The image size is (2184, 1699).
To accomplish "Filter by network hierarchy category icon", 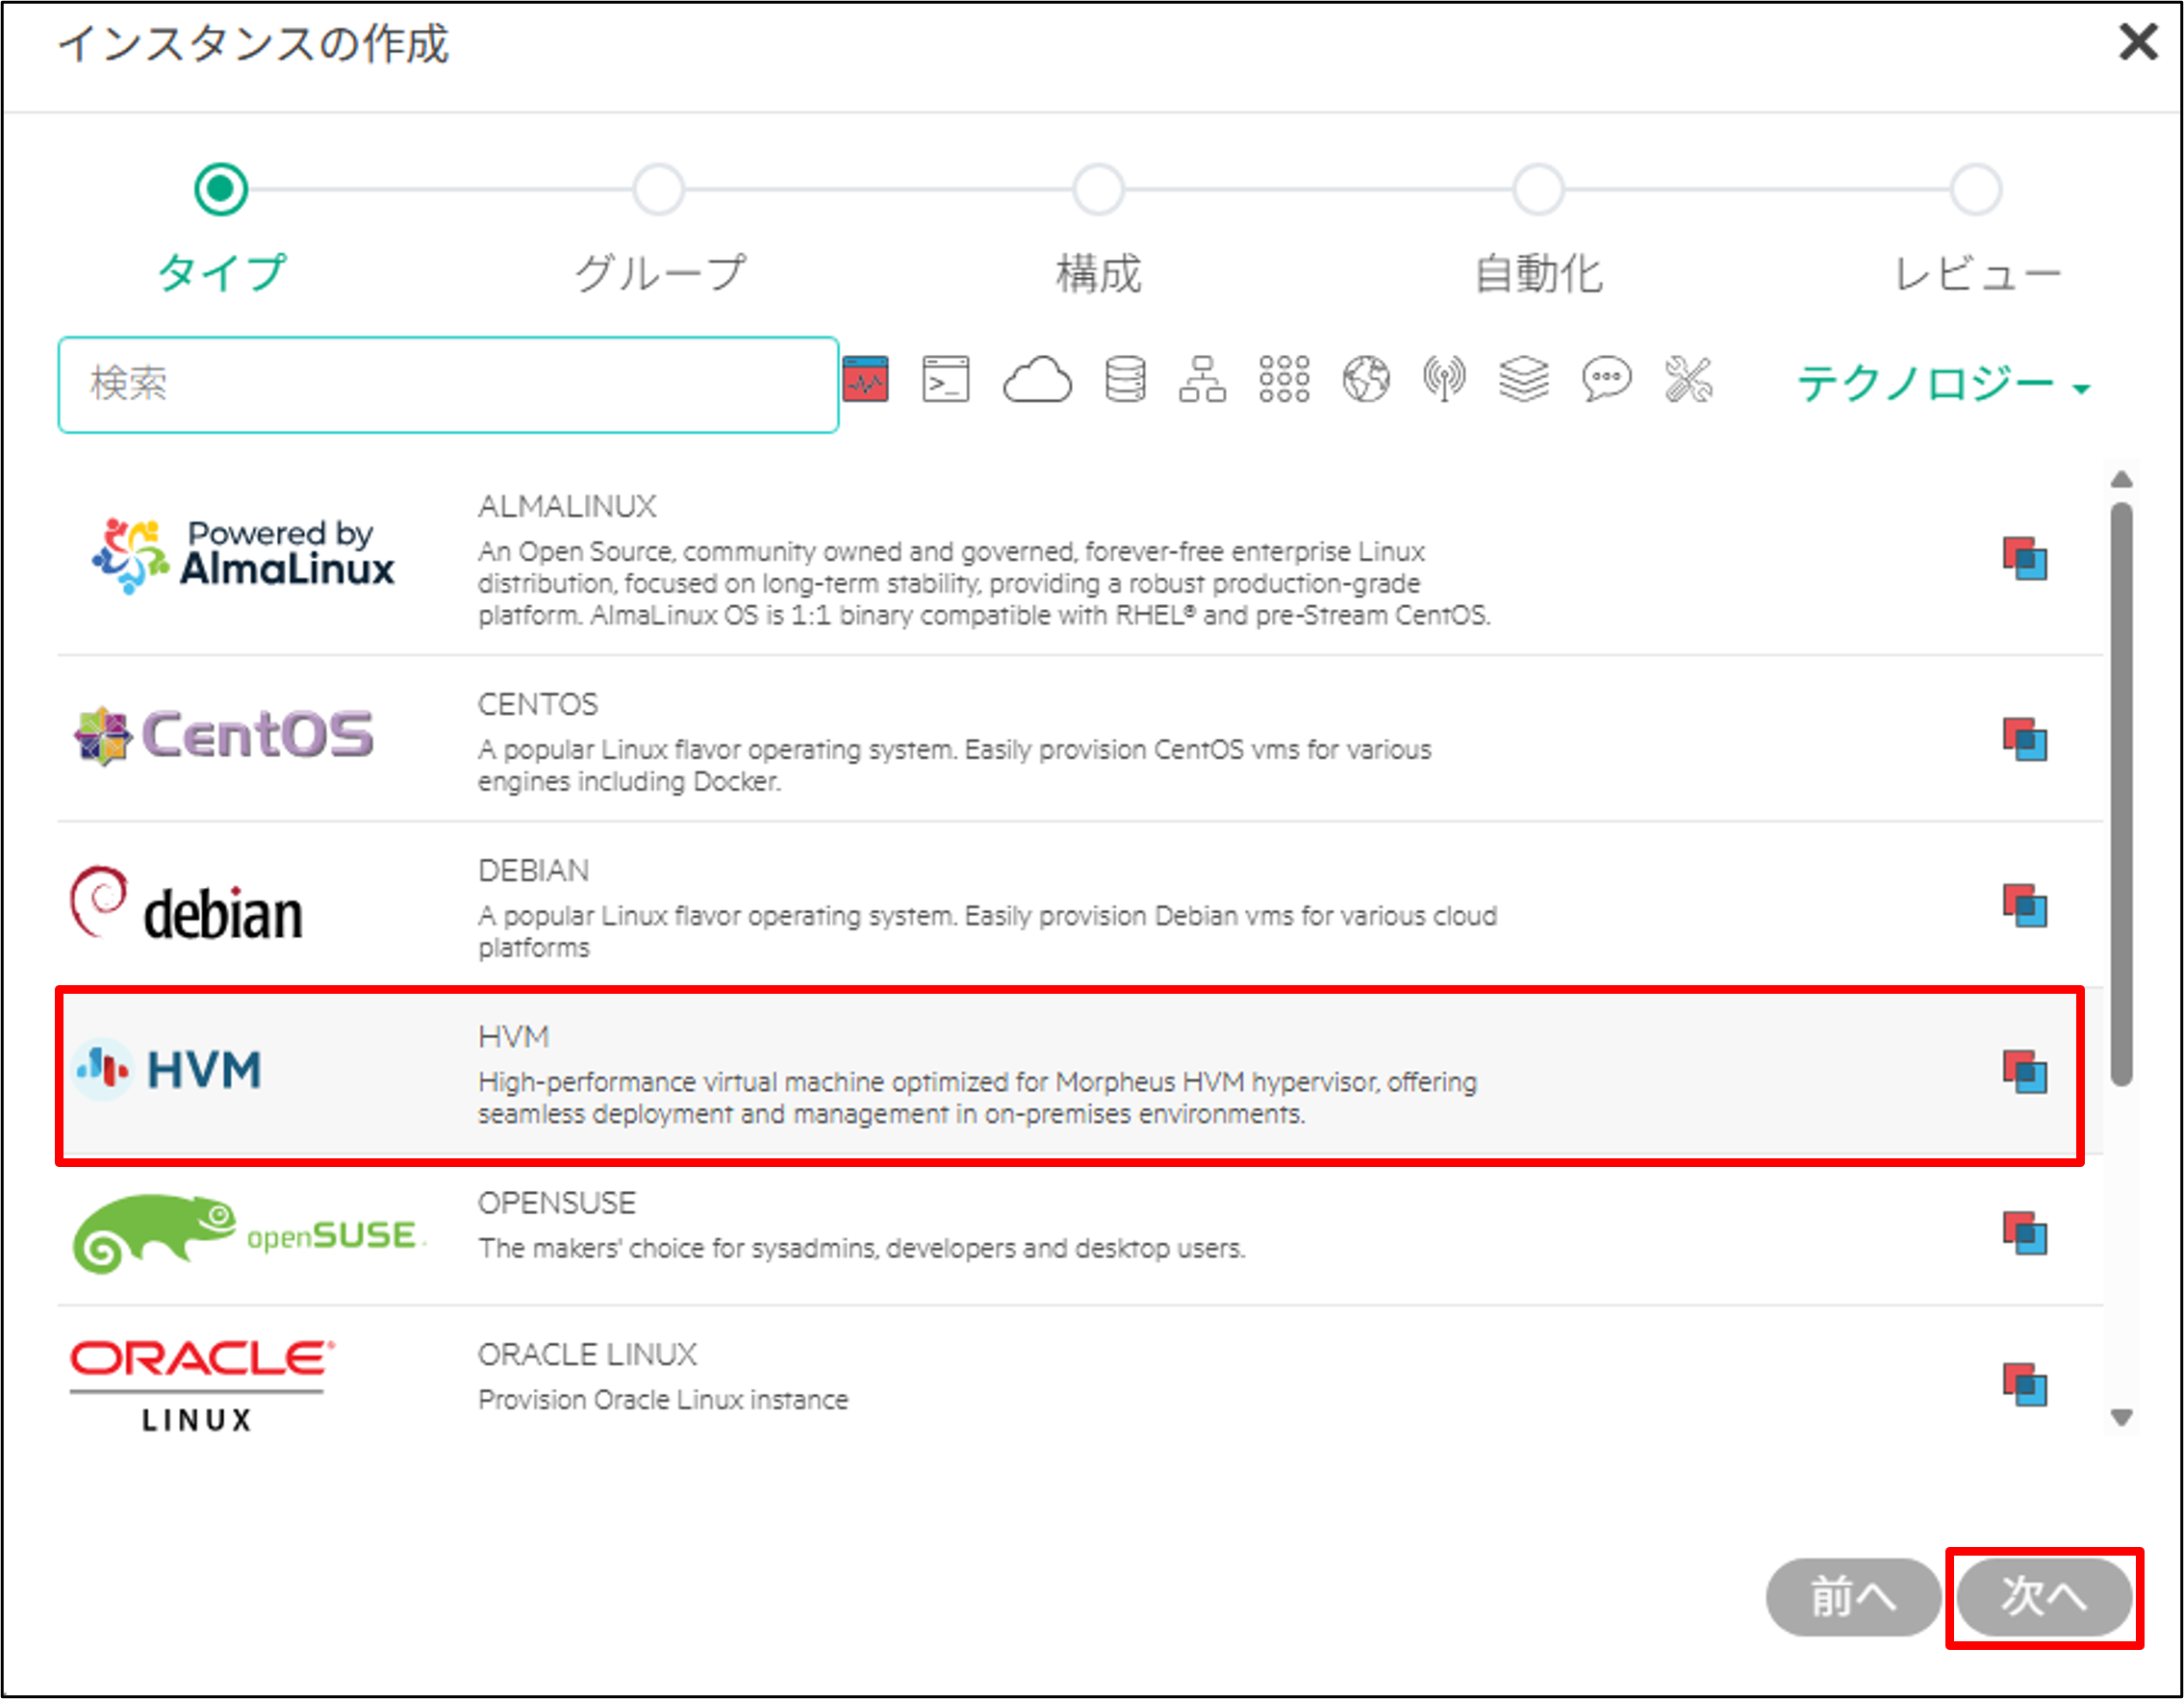I will [x=1202, y=380].
